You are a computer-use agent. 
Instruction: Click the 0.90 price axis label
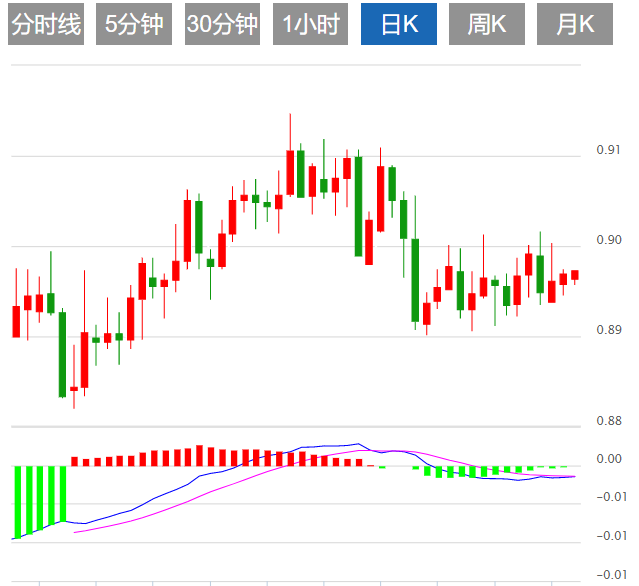609,240
